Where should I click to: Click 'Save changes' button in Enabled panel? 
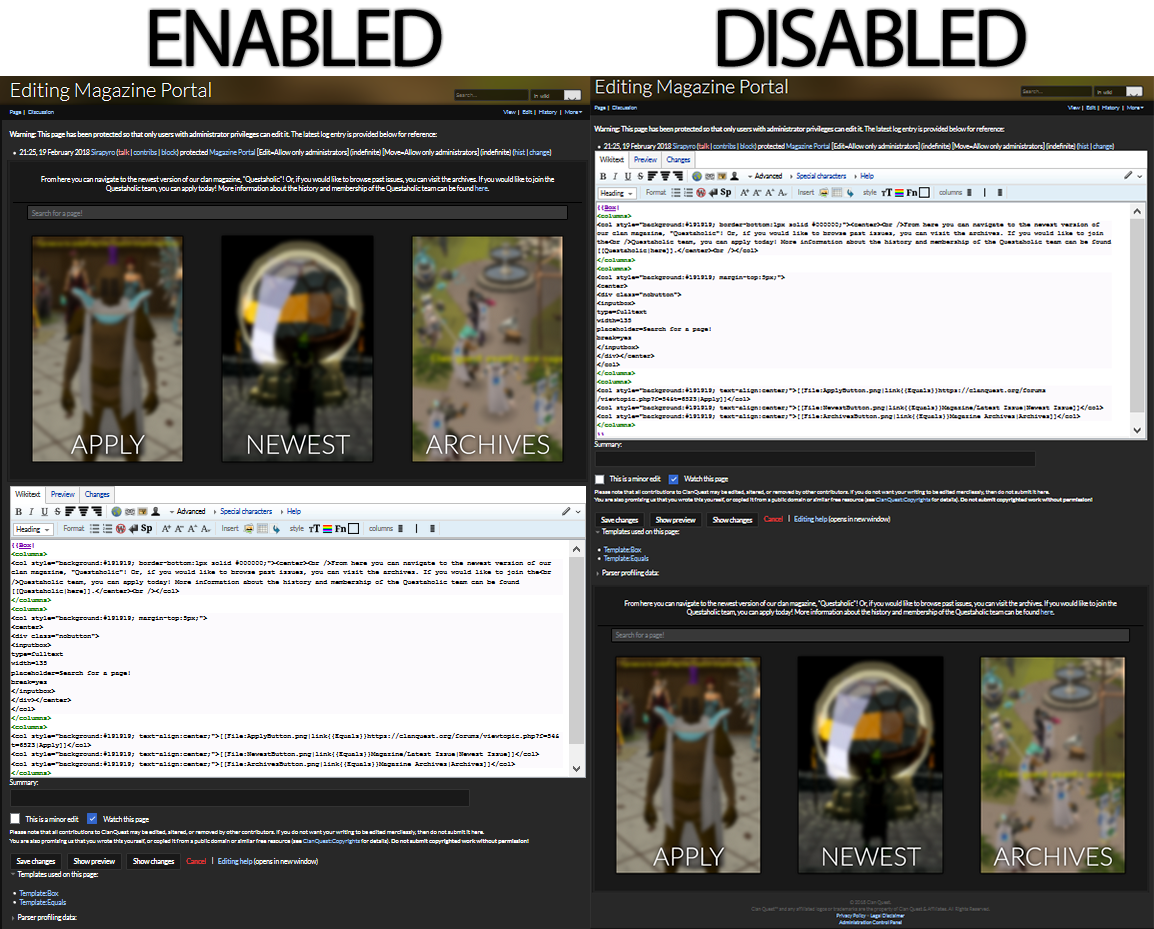point(35,861)
